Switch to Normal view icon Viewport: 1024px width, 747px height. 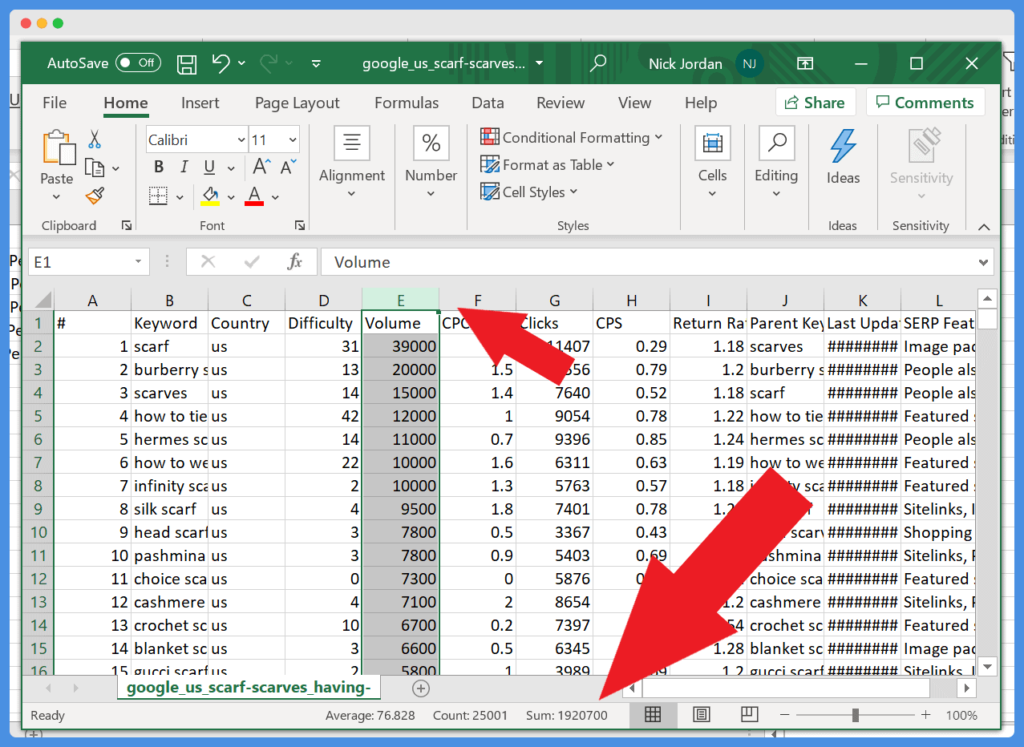pyautogui.click(x=652, y=715)
